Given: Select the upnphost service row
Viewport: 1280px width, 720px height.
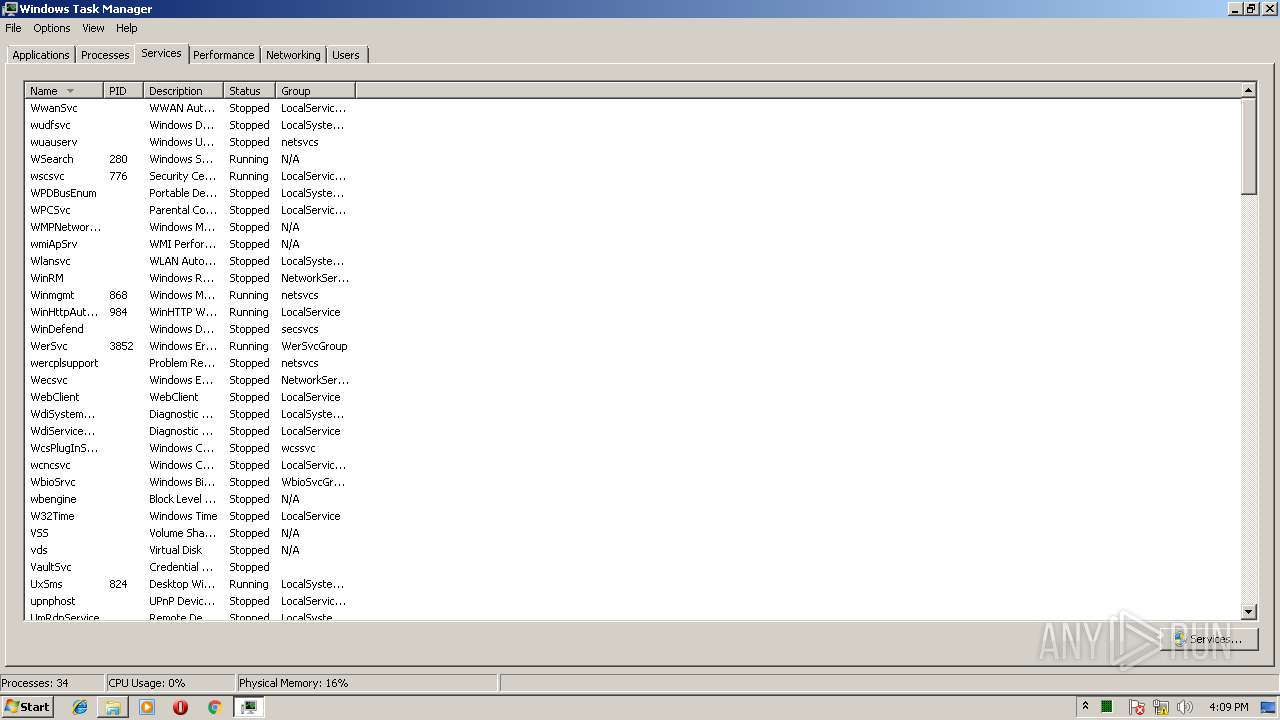Looking at the screenshot, I should (x=190, y=601).
